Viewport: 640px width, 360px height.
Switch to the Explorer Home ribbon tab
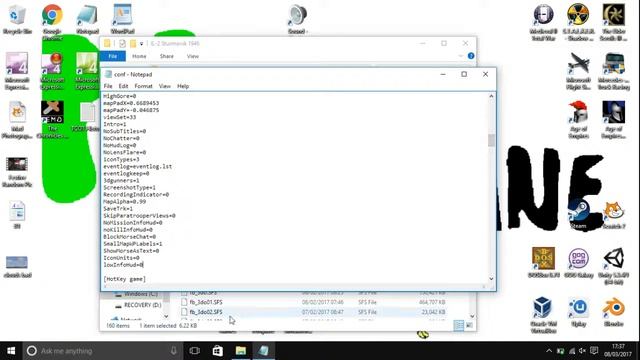(x=139, y=56)
